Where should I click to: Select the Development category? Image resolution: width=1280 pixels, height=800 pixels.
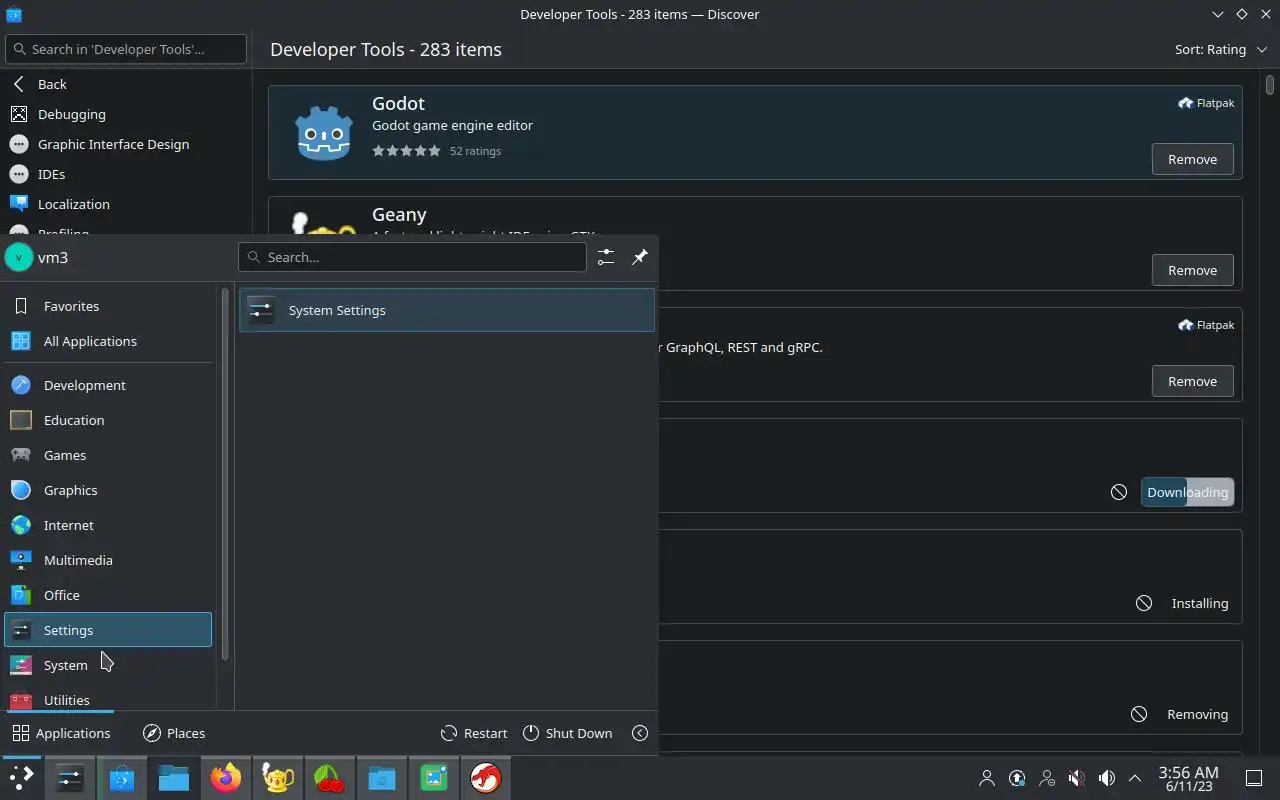[108, 385]
